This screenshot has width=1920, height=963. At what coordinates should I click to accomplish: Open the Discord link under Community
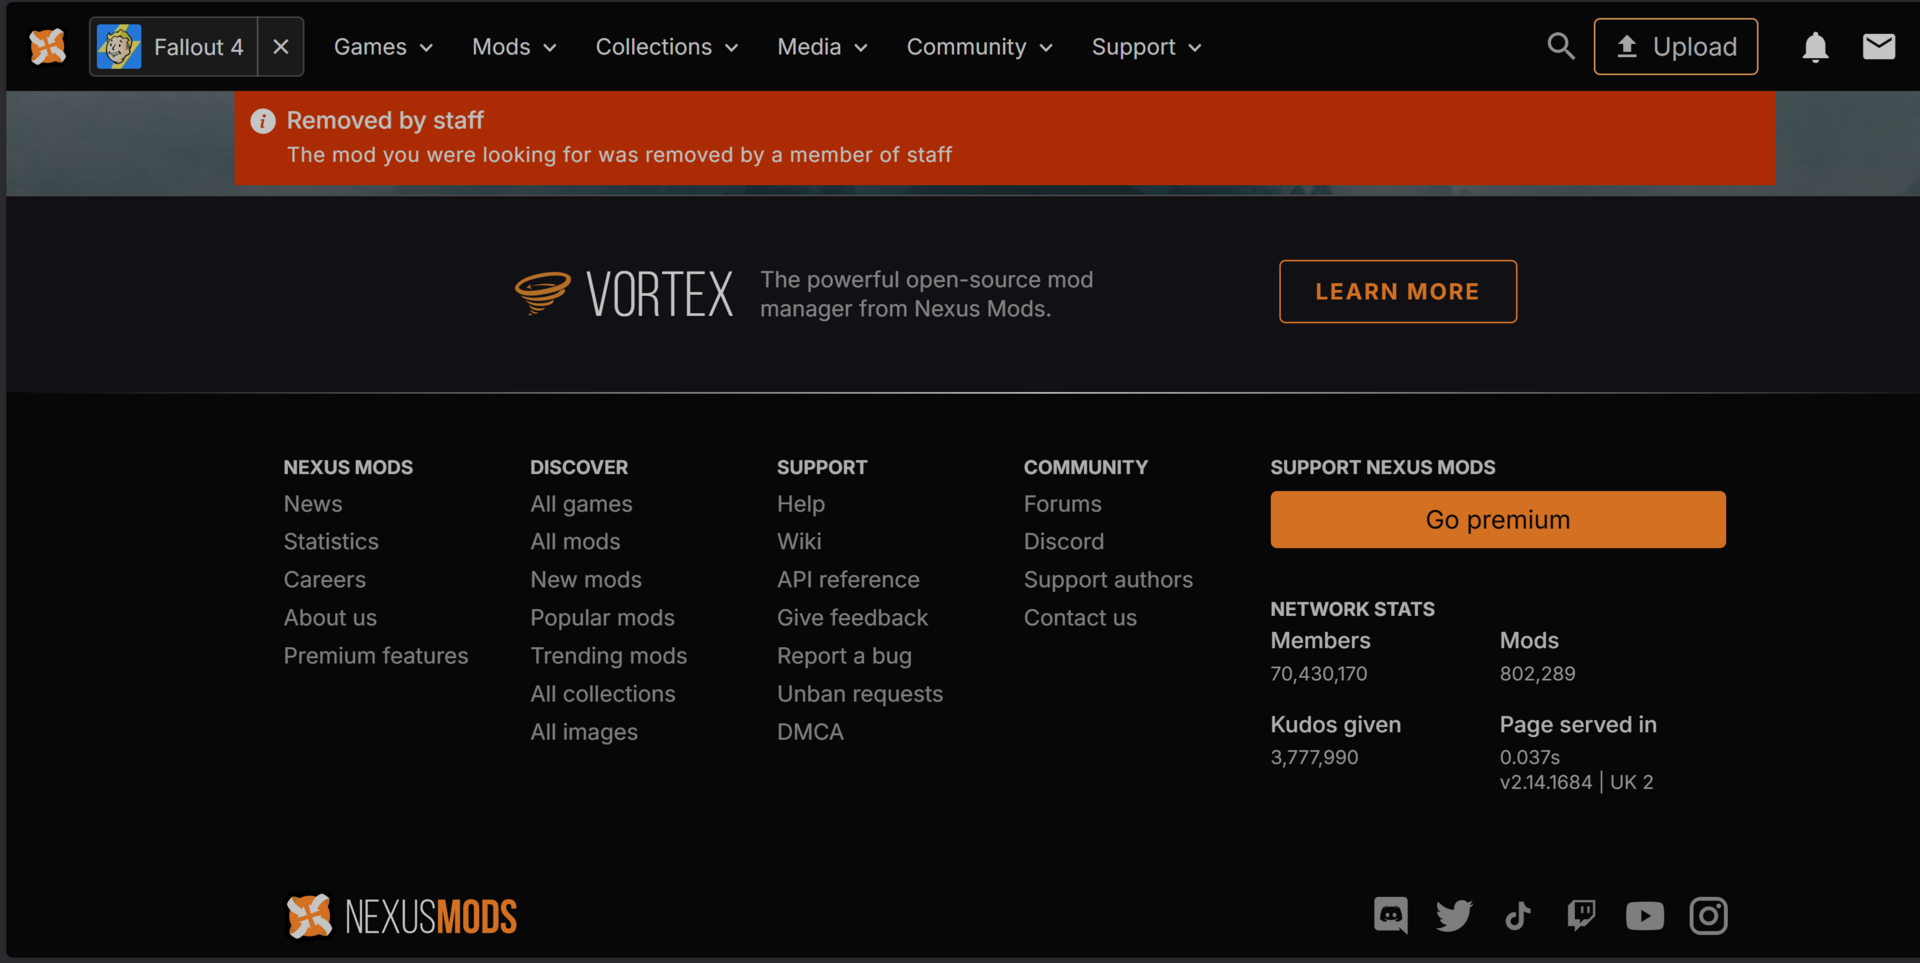point(1064,542)
